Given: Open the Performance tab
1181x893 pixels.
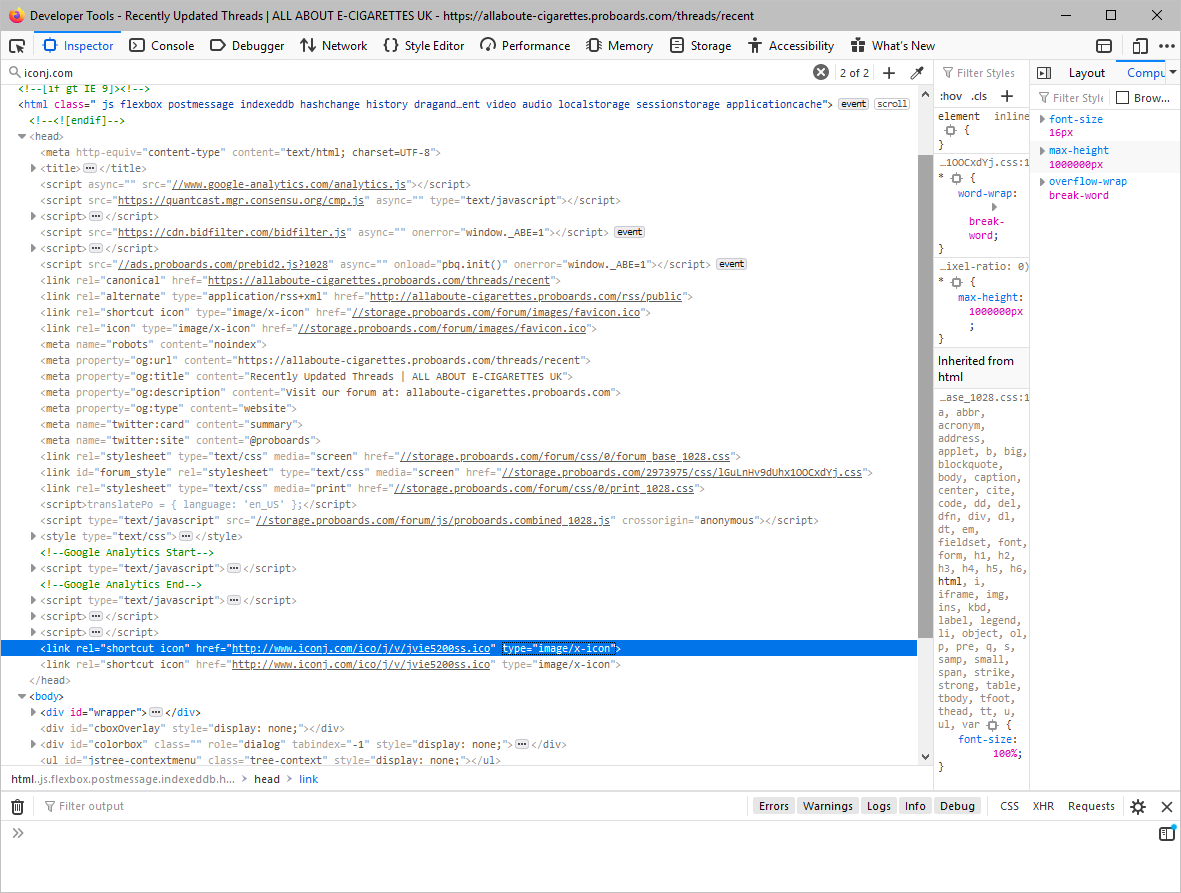Looking at the screenshot, I should point(525,46).
